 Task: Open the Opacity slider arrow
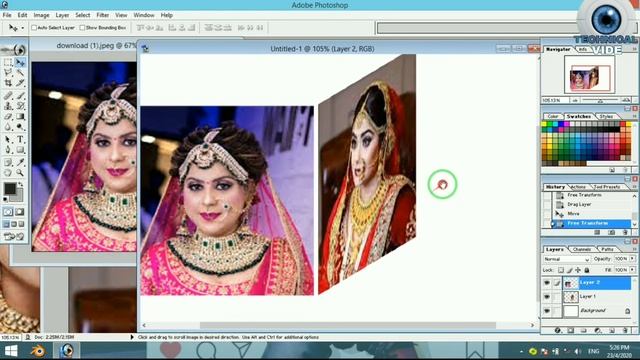click(632, 259)
